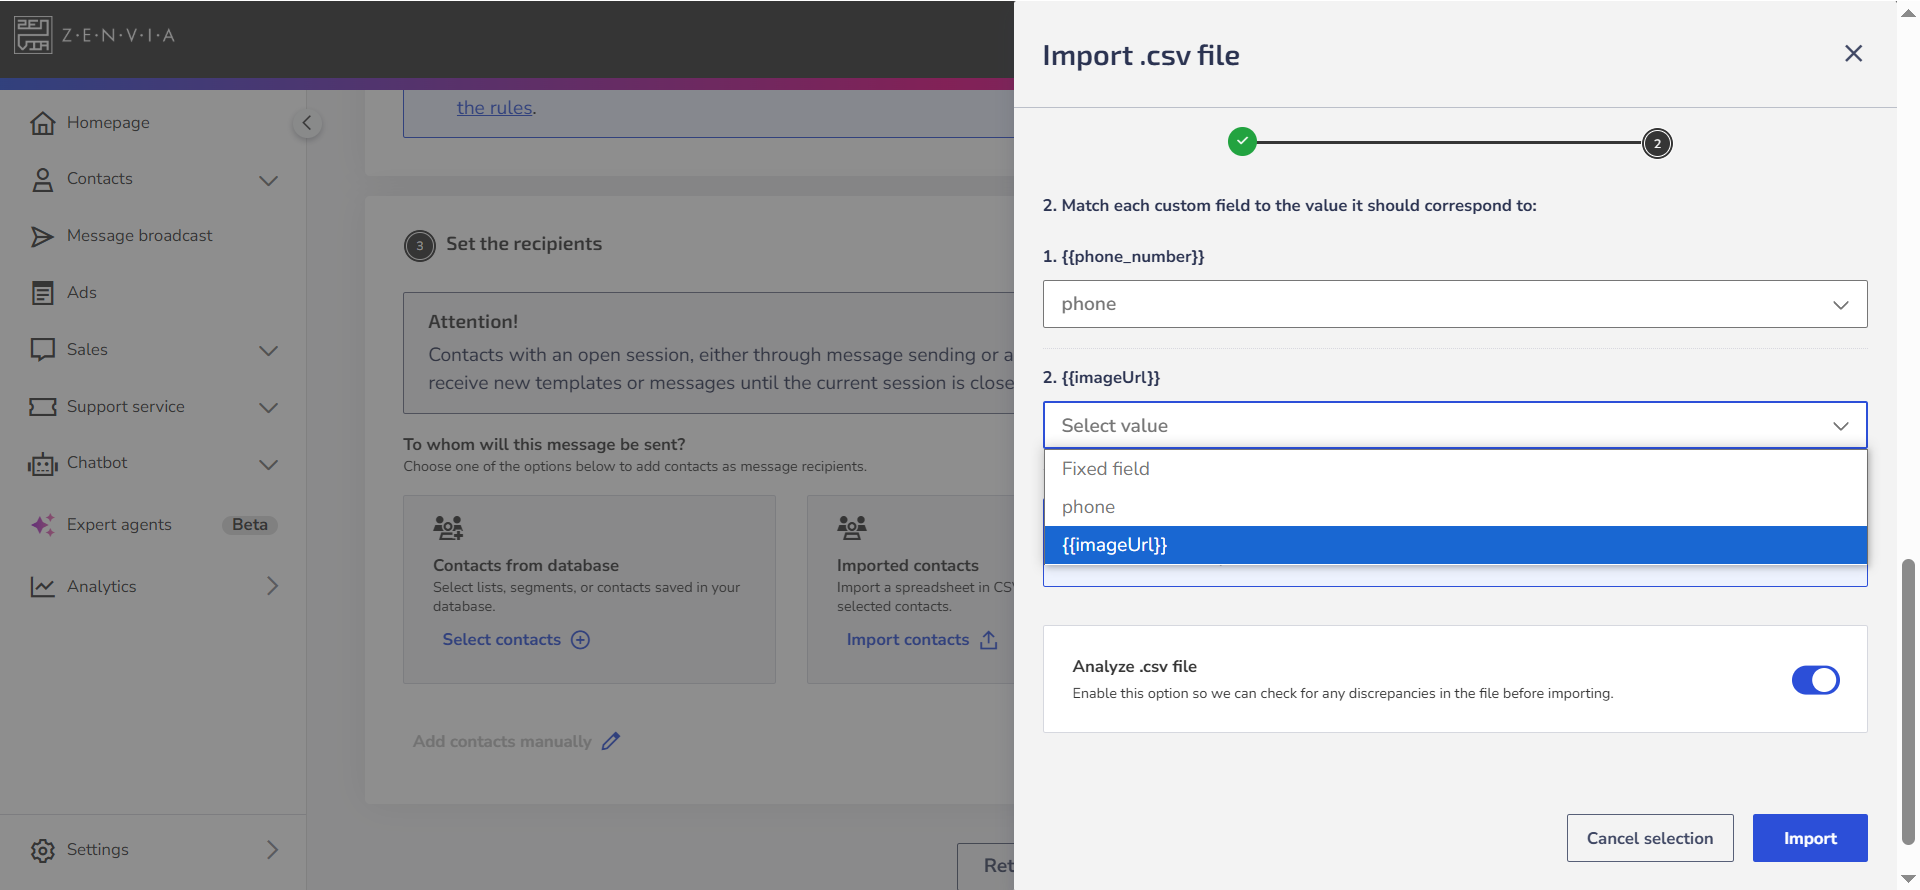Click the completed step one green checkmark
Viewport: 1920px width, 890px height.
point(1242,142)
